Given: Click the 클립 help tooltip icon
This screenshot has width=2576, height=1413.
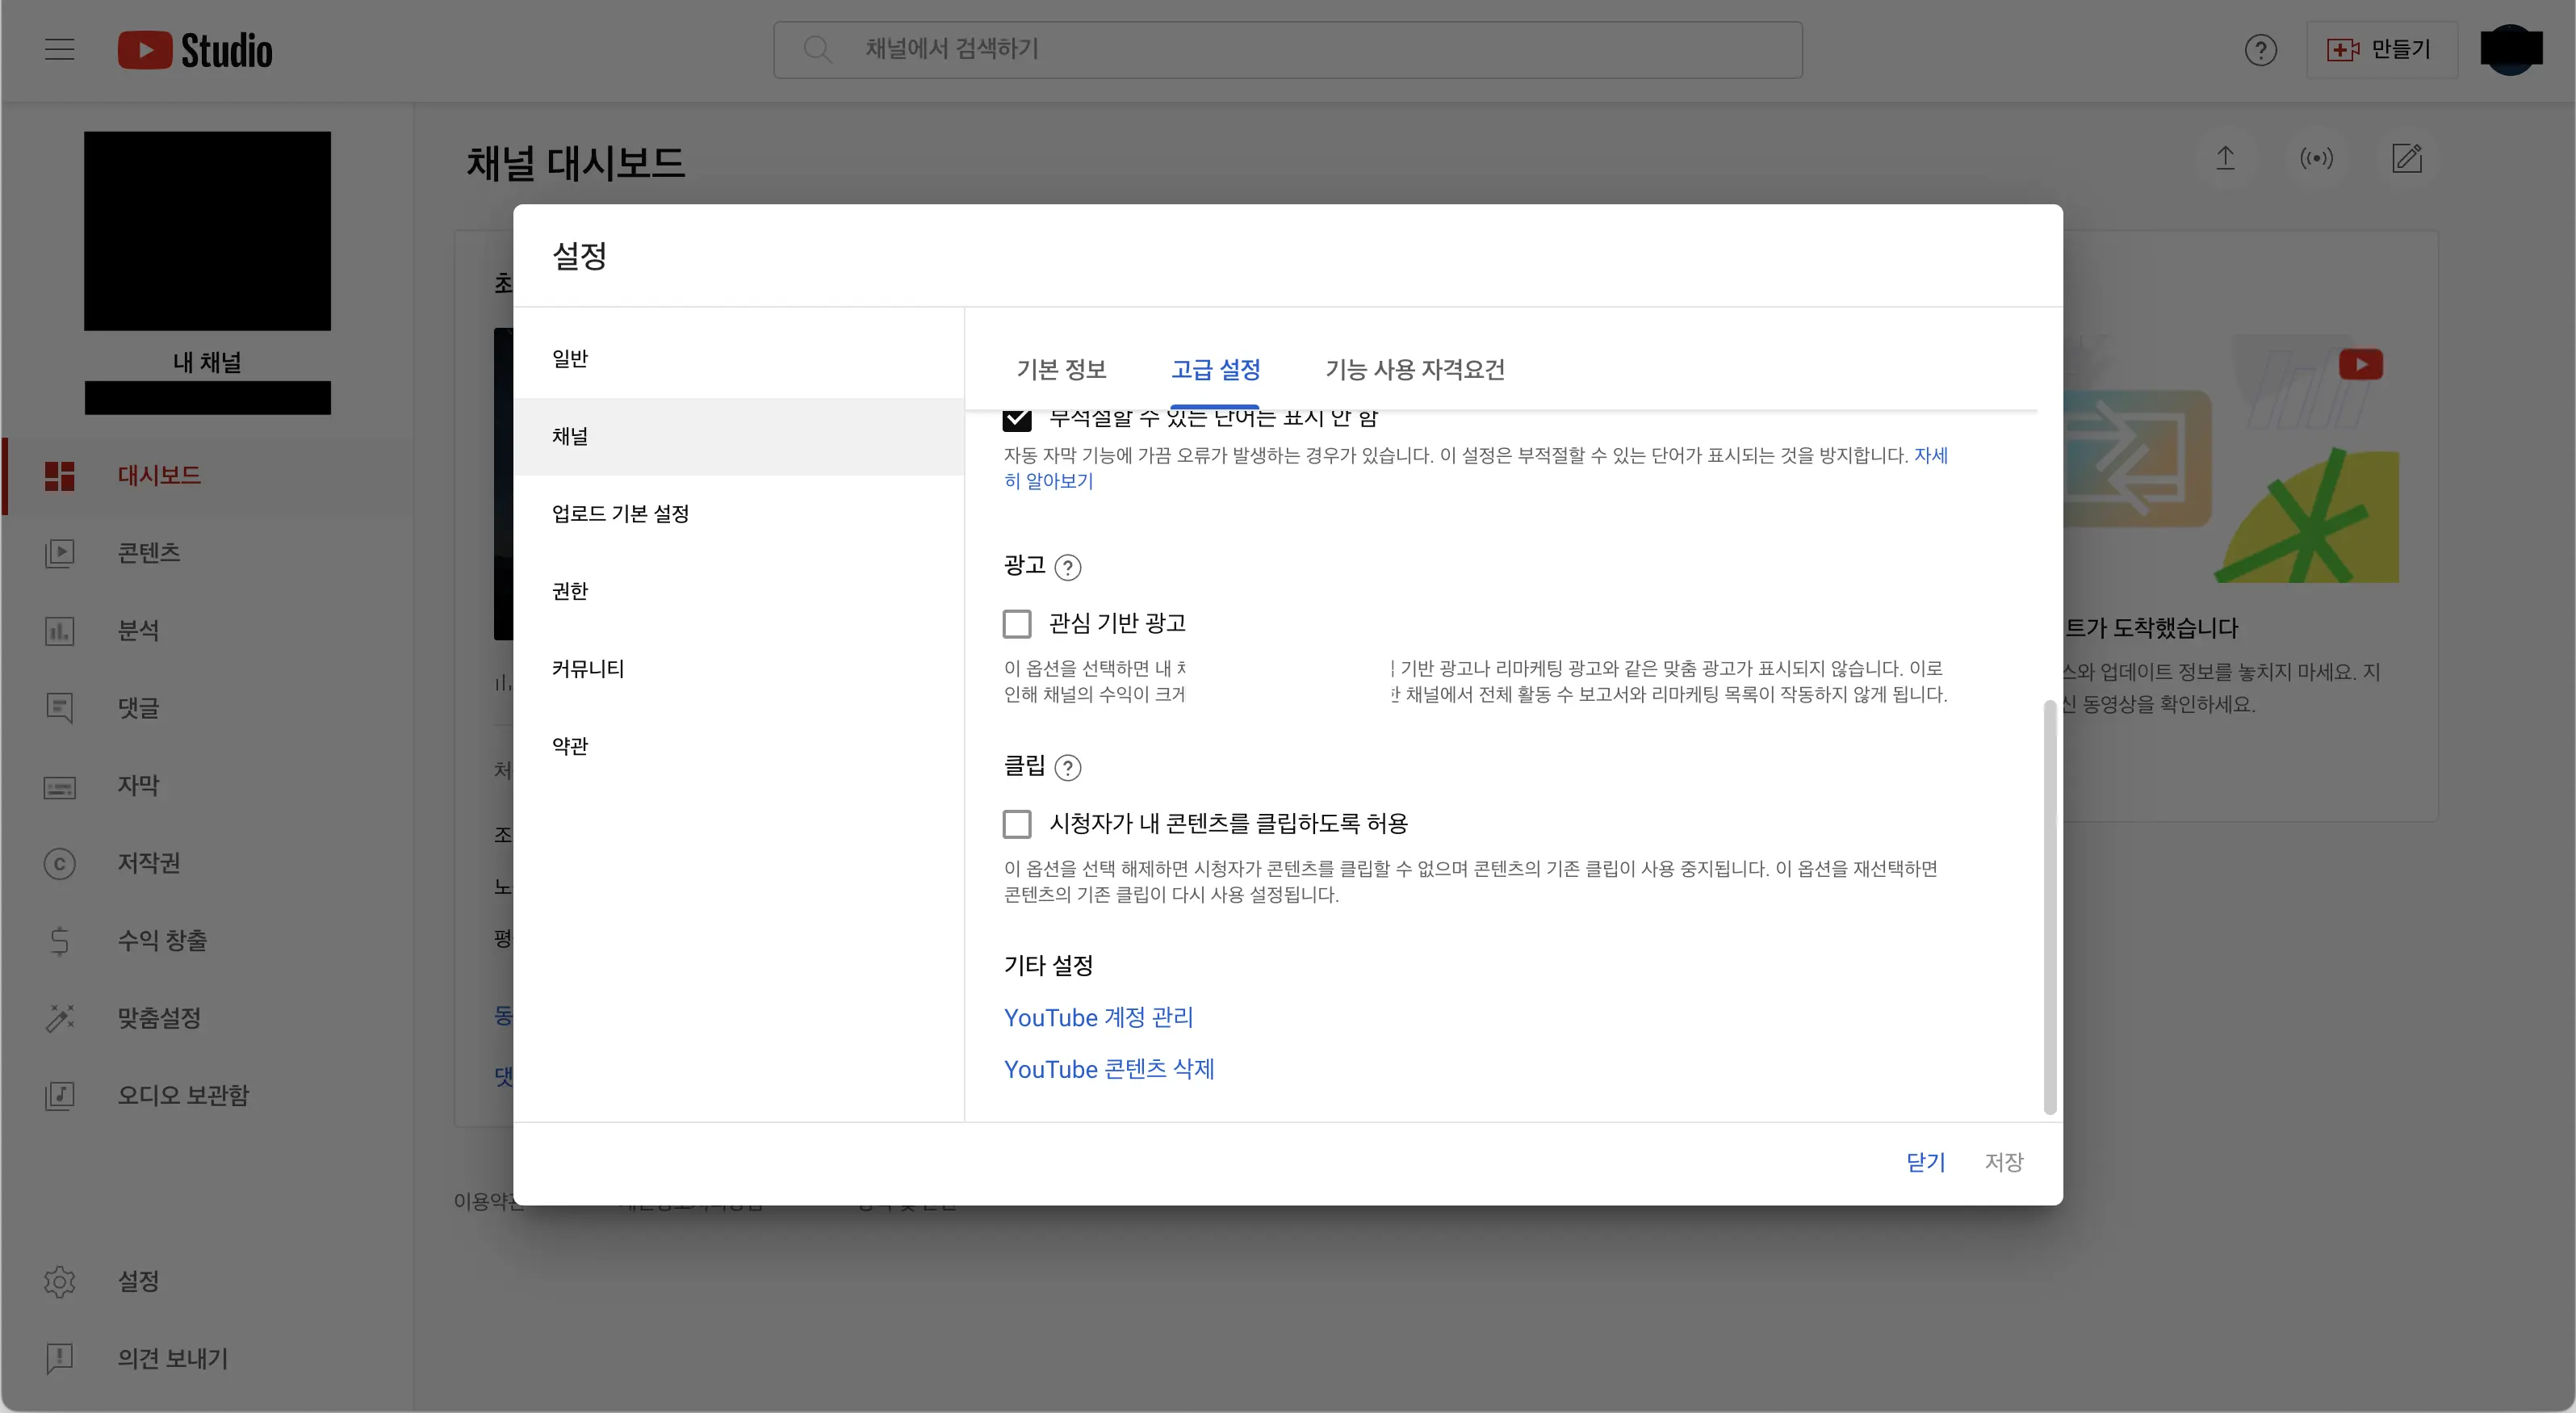Looking at the screenshot, I should point(1068,768).
